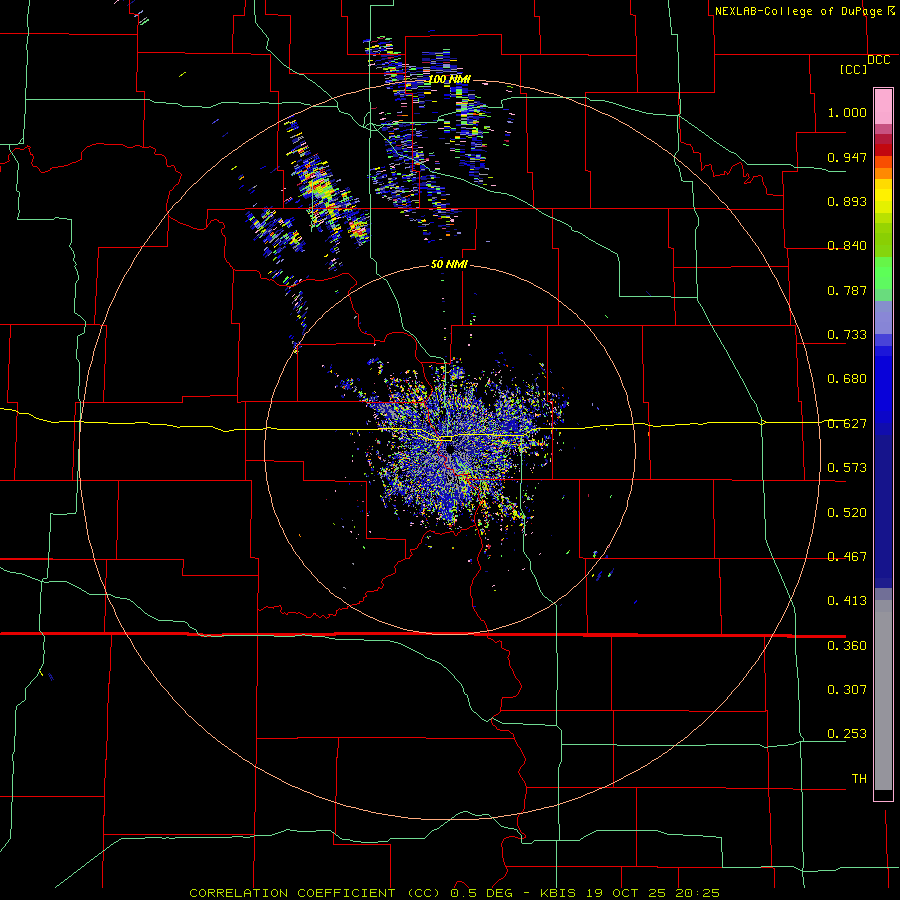Click the 0.360 legend value

[x=847, y=646]
